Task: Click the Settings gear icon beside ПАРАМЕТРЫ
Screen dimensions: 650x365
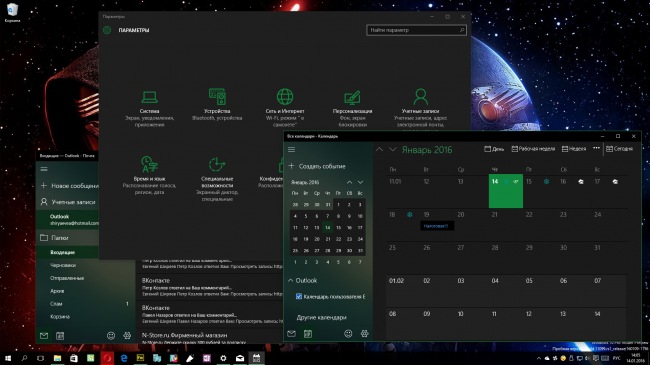Action: click(x=107, y=30)
